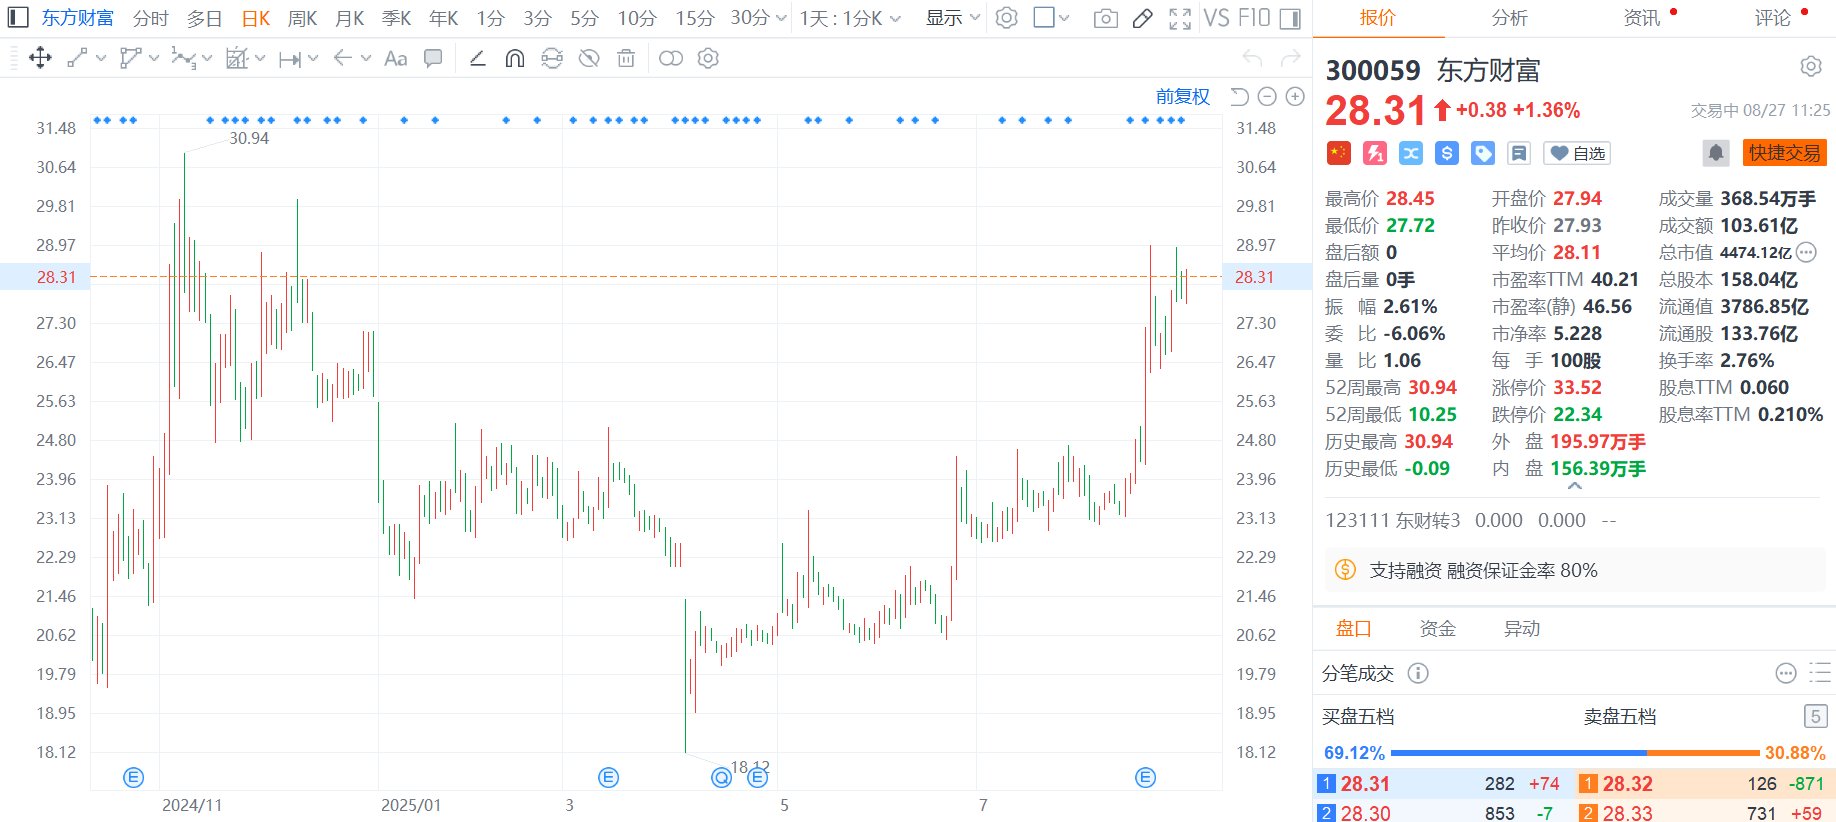Toggle the five-level order depth button
The image size is (1836, 822).
1816,716
